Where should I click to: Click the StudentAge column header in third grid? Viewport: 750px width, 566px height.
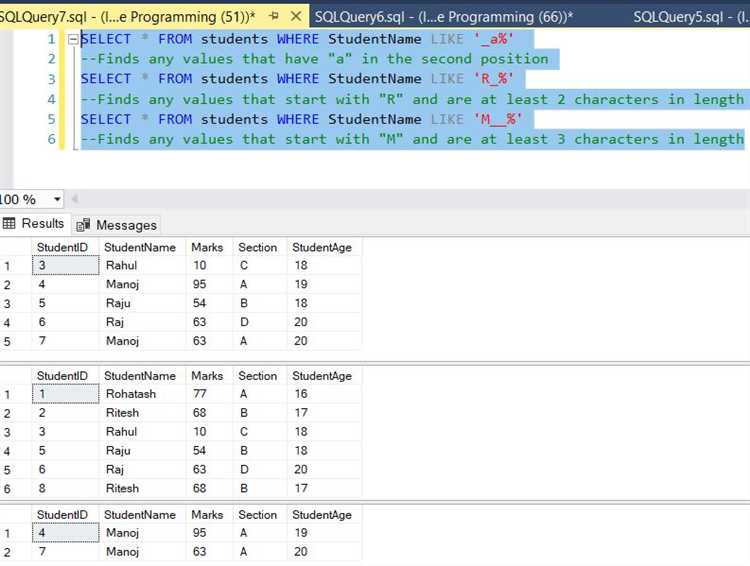(x=321, y=515)
